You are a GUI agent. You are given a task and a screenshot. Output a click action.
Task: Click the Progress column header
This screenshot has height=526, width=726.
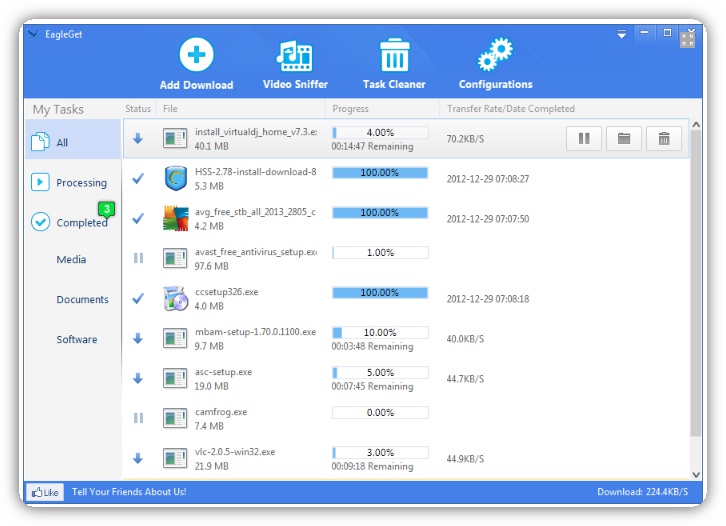pyautogui.click(x=350, y=109)
